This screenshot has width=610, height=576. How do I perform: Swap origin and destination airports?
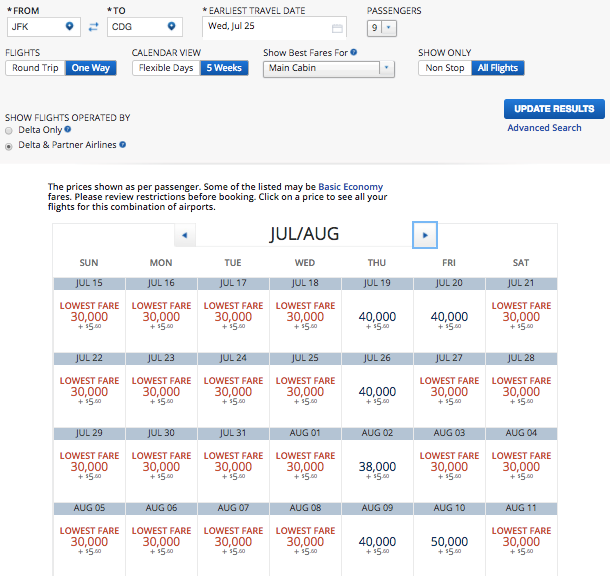point(93,27)
